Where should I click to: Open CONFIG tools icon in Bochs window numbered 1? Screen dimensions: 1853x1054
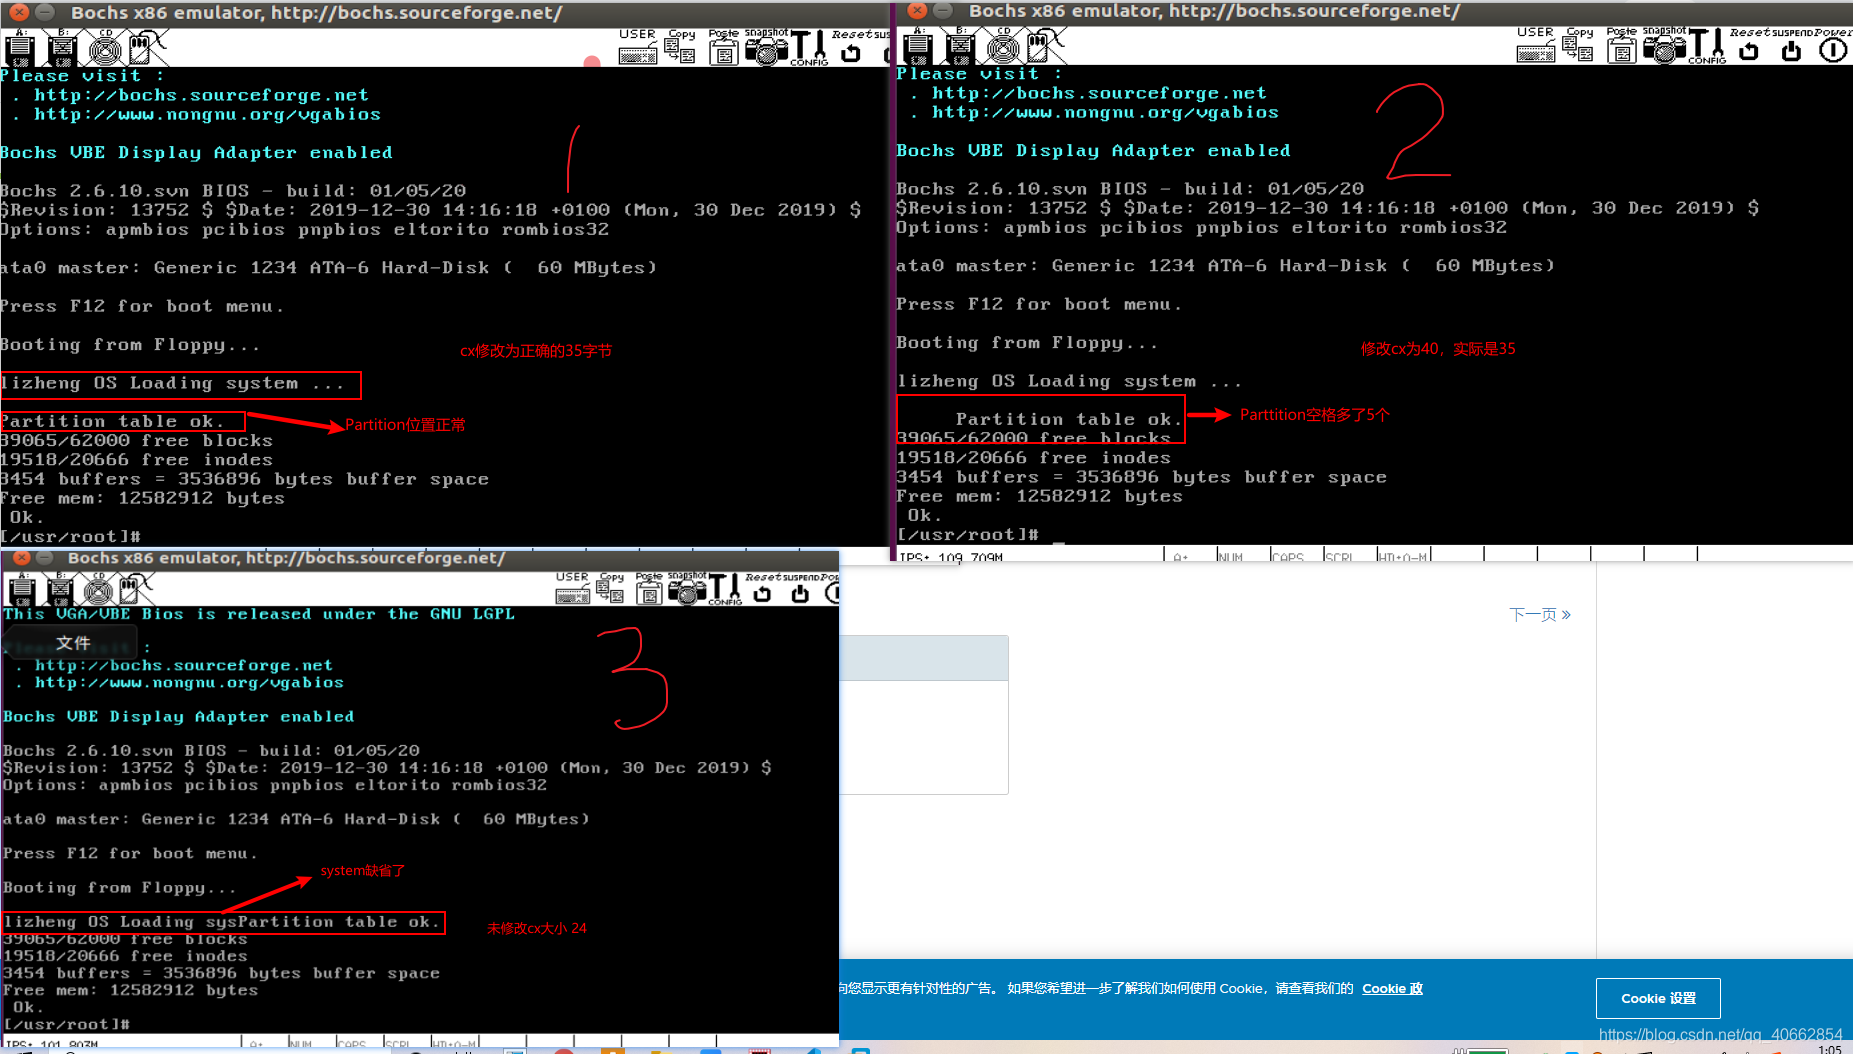click(x=808, y=48)
